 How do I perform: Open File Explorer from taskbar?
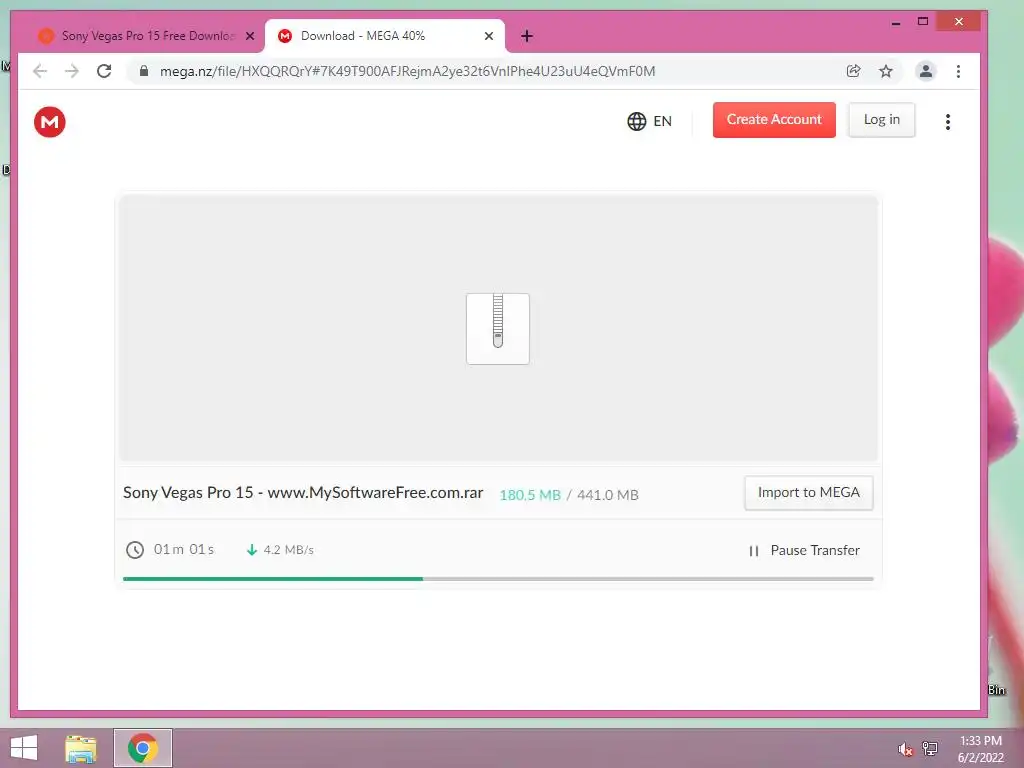(x=81, y=748)
